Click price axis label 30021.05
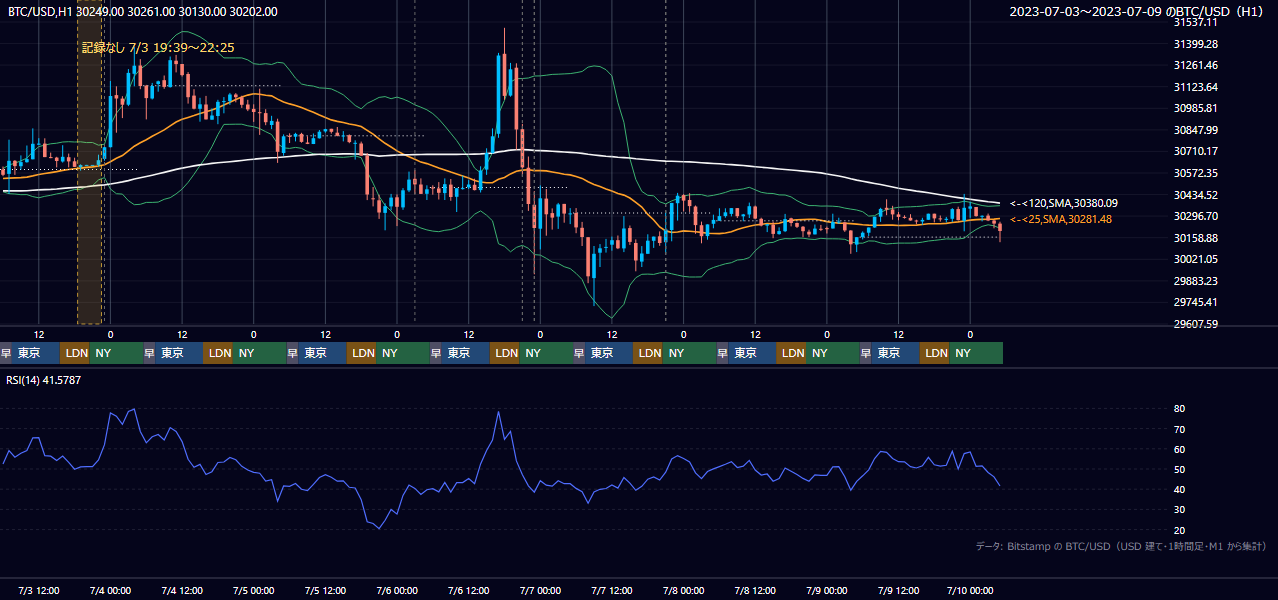The width and height of the screenshot is (1278, 600). (1195, 259)
